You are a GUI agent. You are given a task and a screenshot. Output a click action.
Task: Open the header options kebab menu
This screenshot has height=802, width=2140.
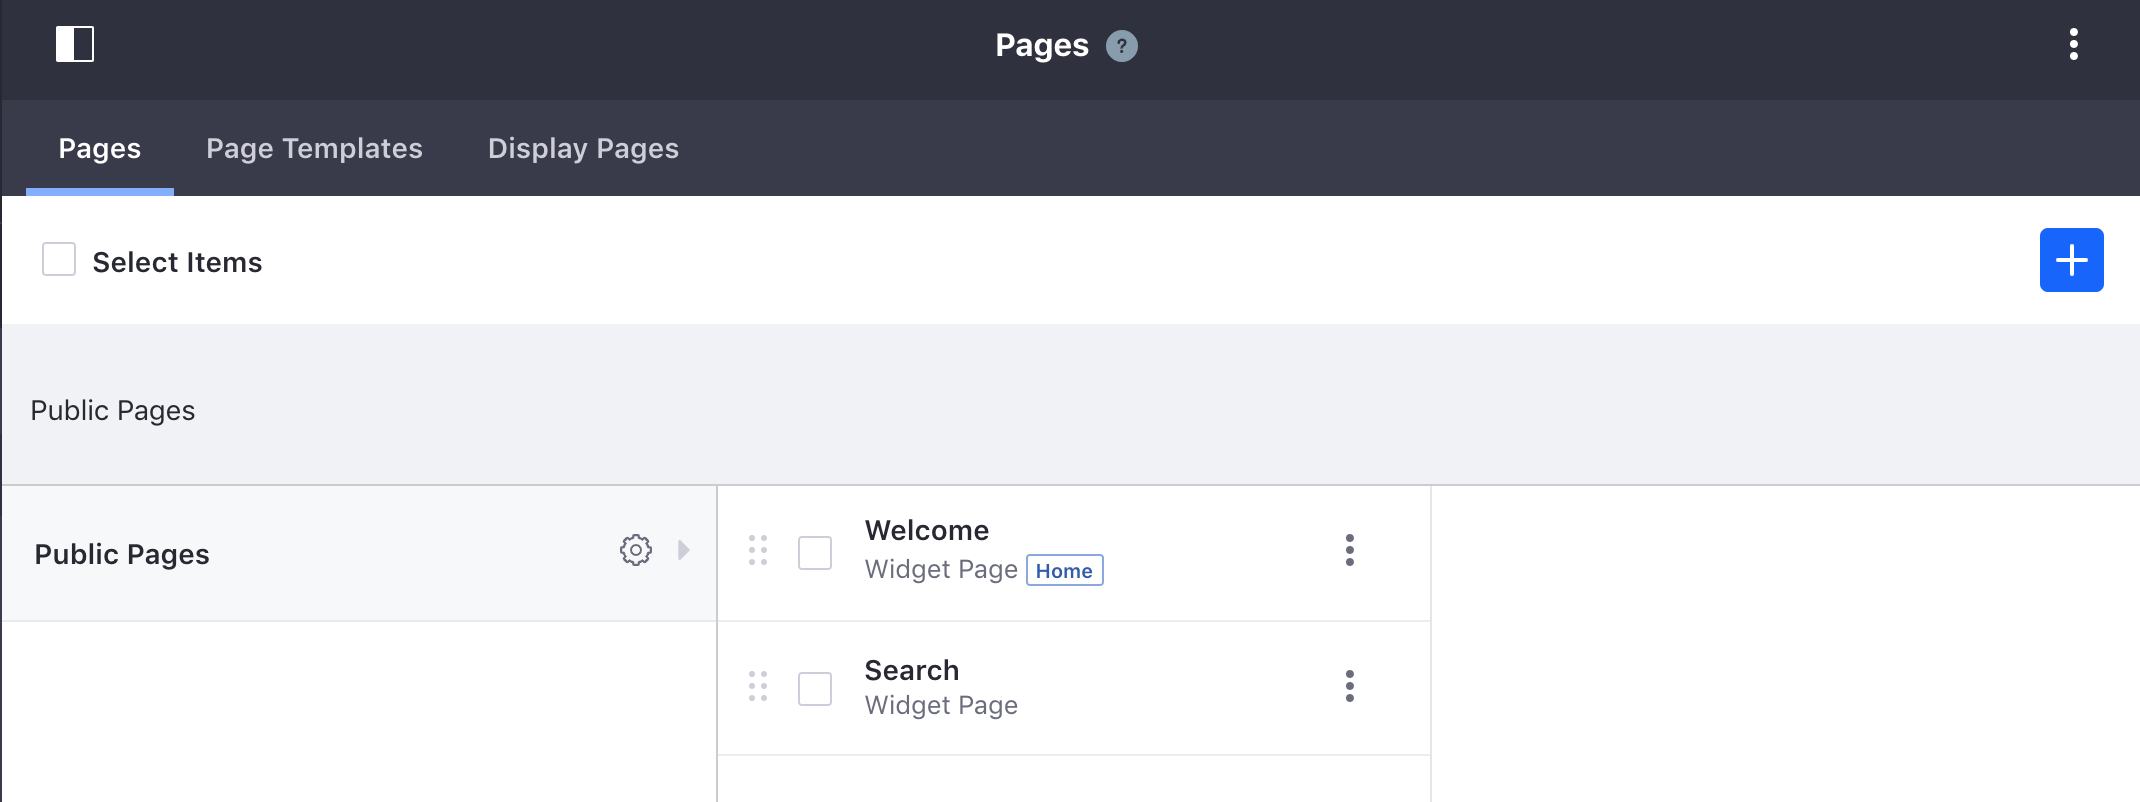[x=2074, y=44]
